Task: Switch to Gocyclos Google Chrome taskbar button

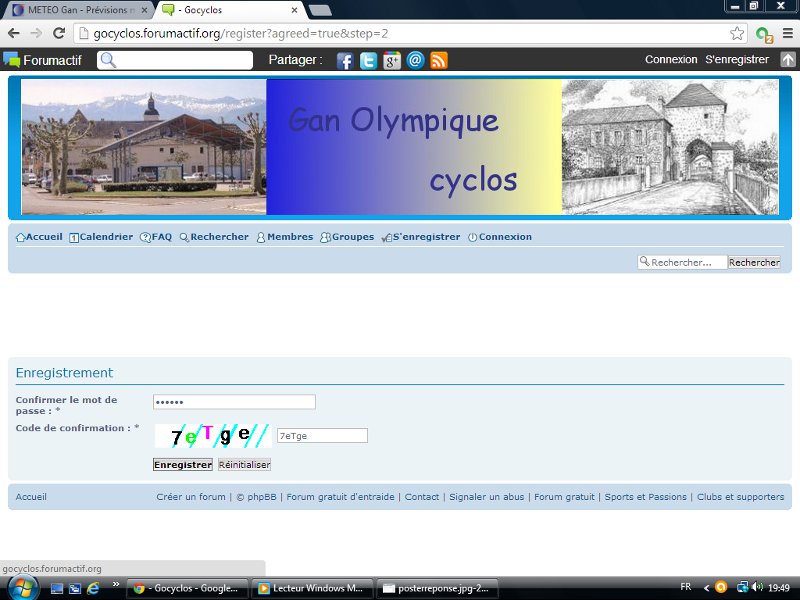Action: tap(187, 588)
